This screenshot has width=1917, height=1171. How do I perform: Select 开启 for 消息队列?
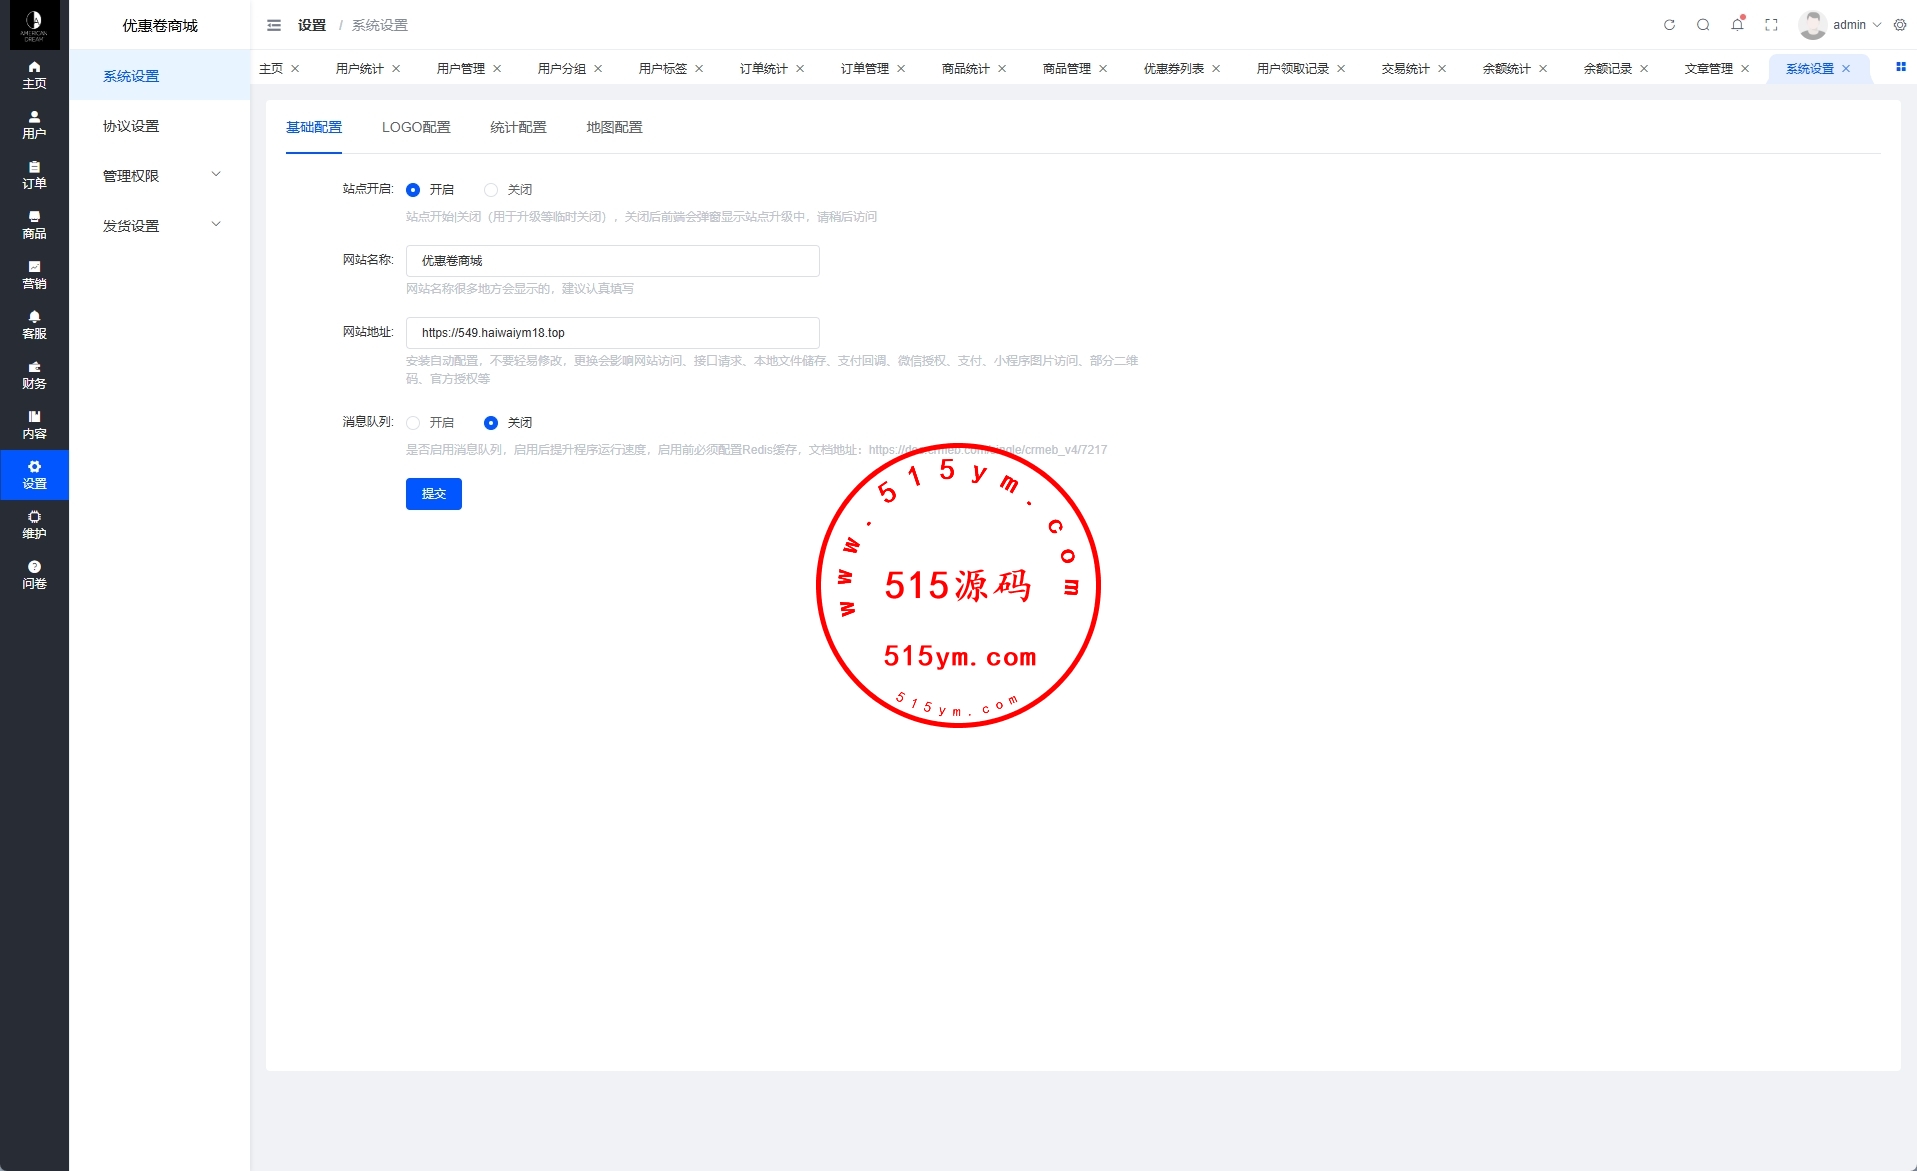(413, 423)
